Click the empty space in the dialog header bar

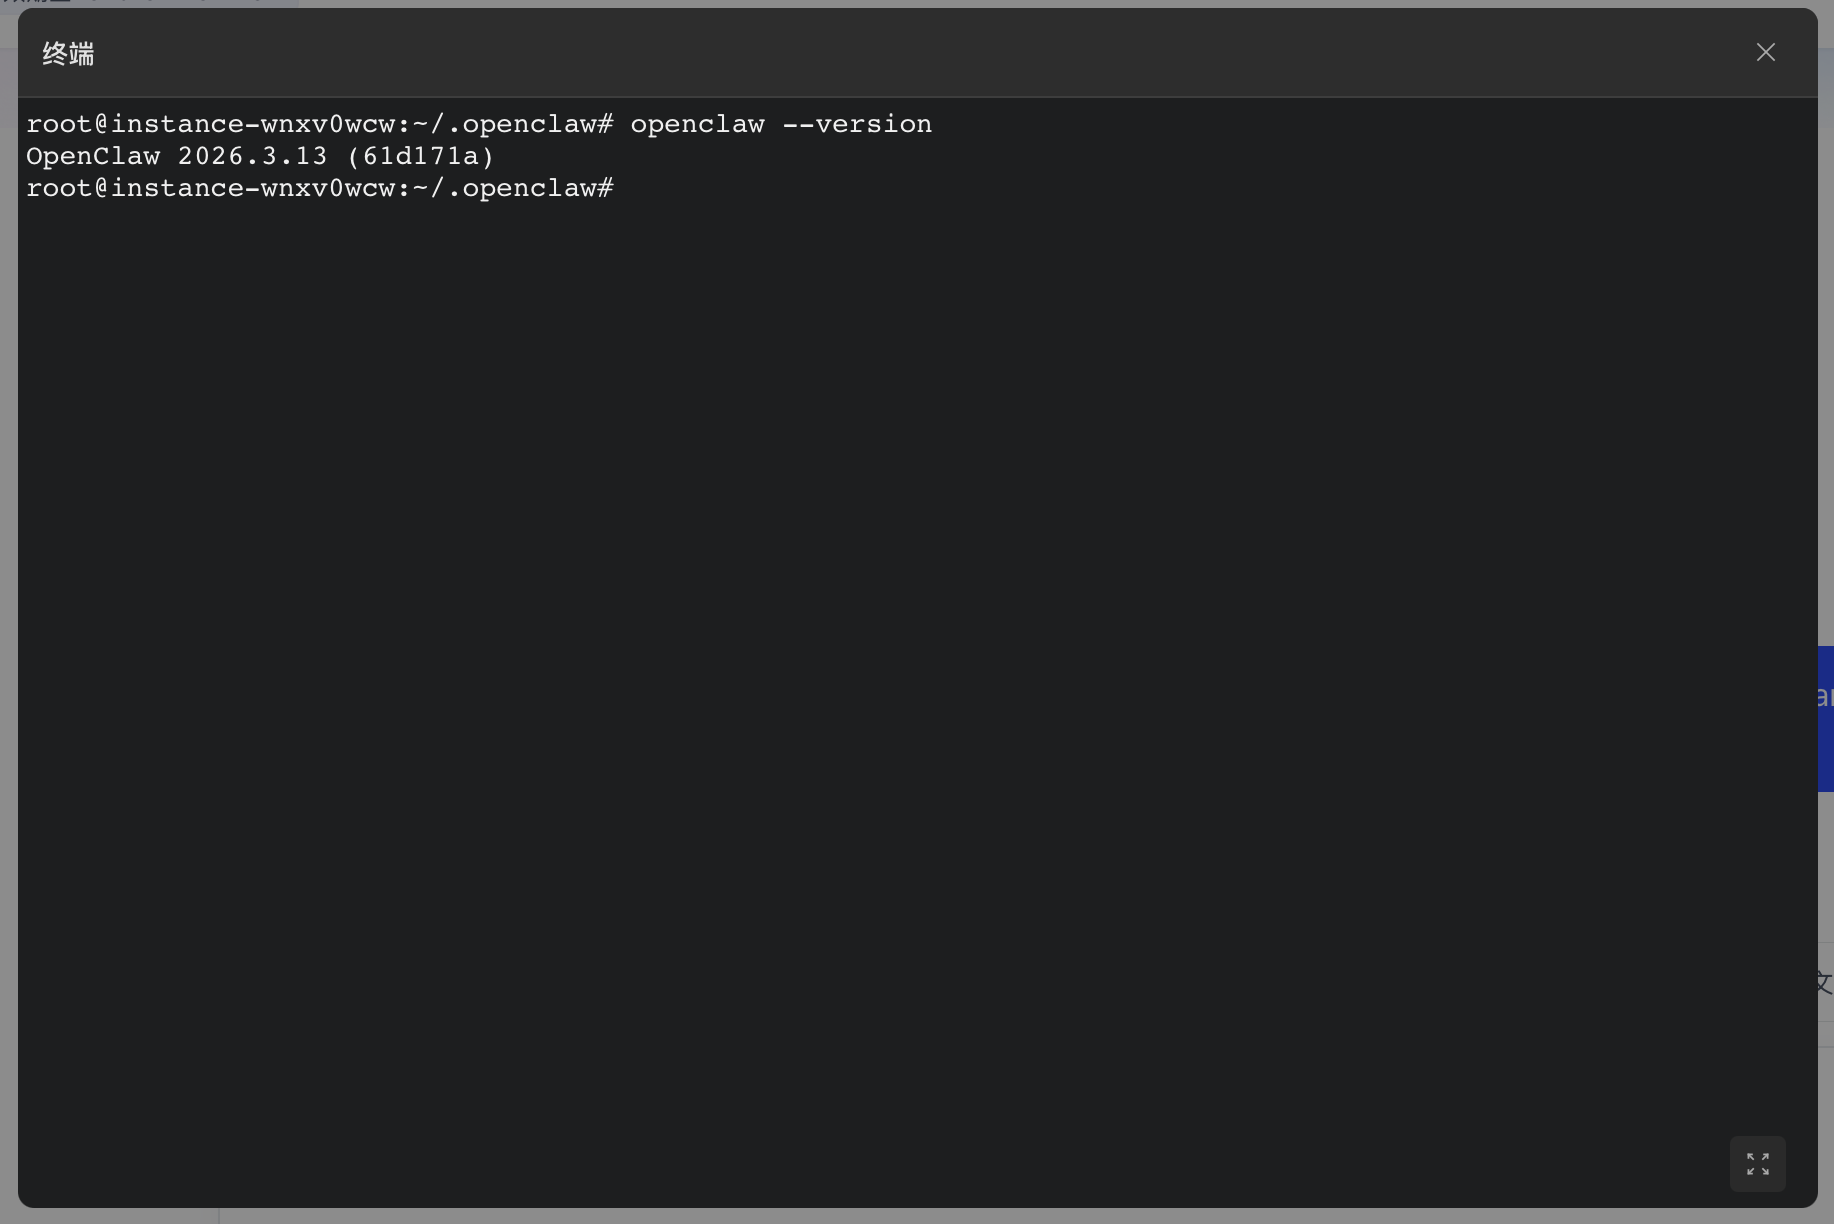[x=900, y=52]
